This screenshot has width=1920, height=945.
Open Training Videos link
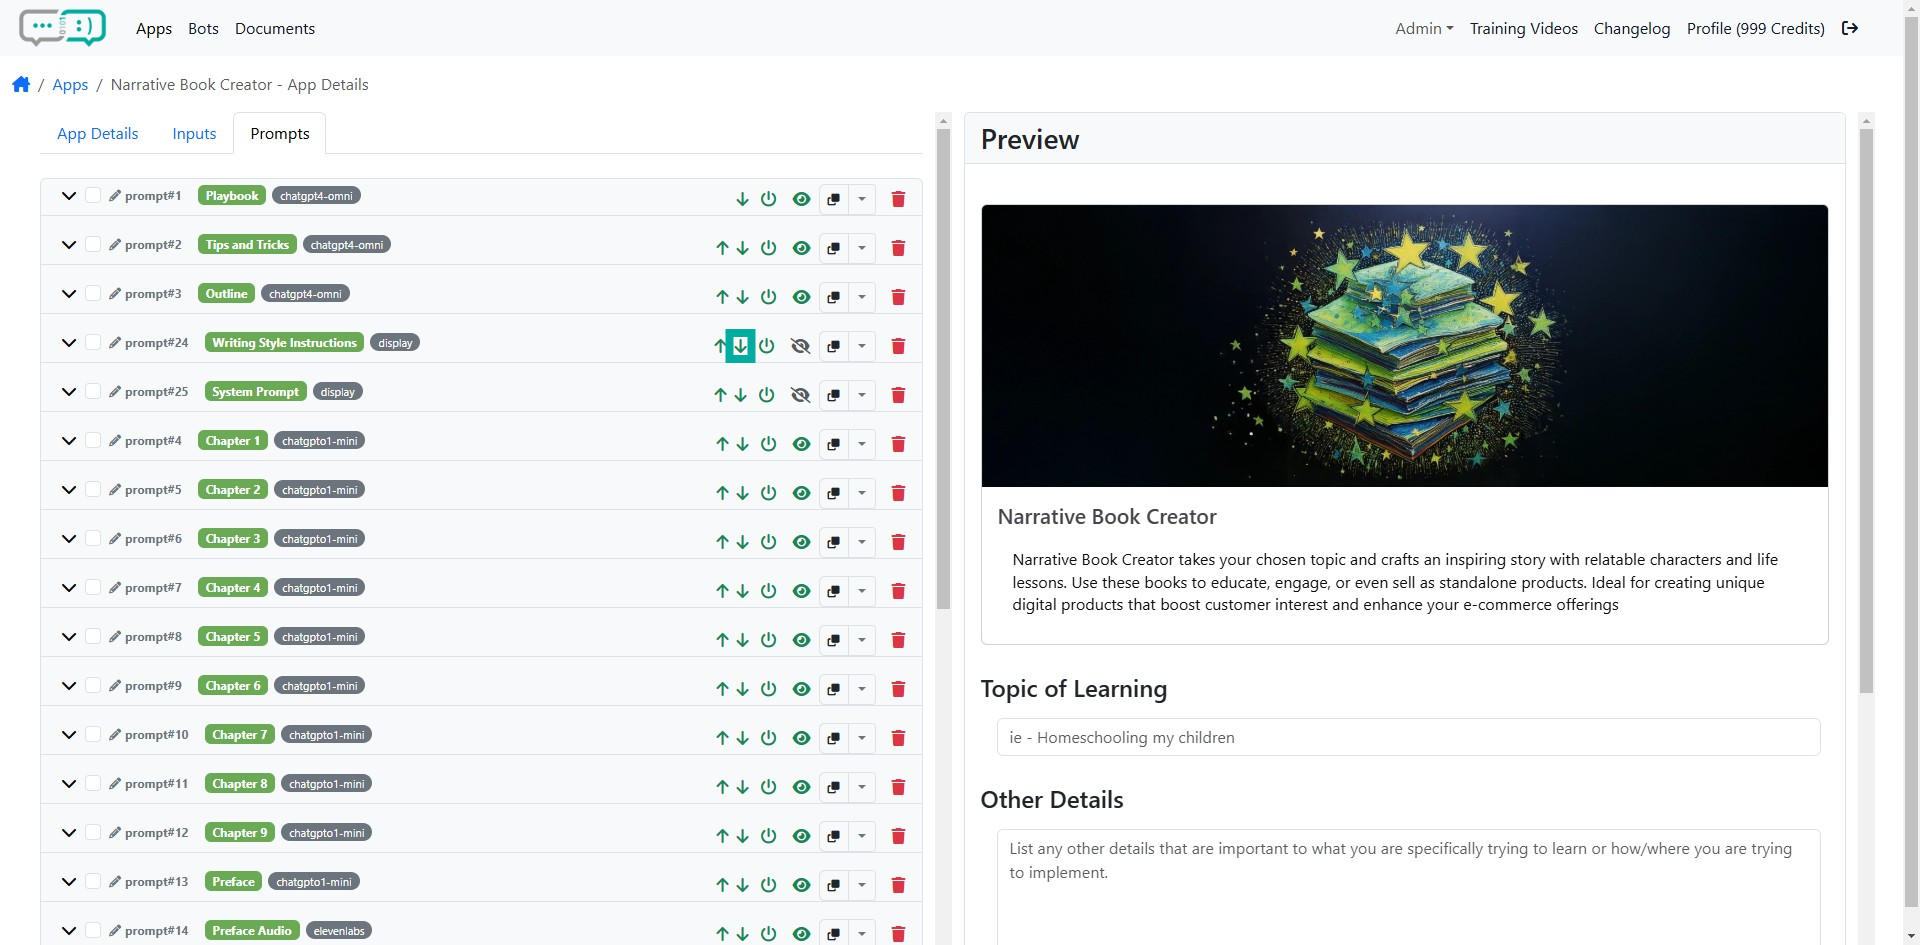coord(1523,29)
